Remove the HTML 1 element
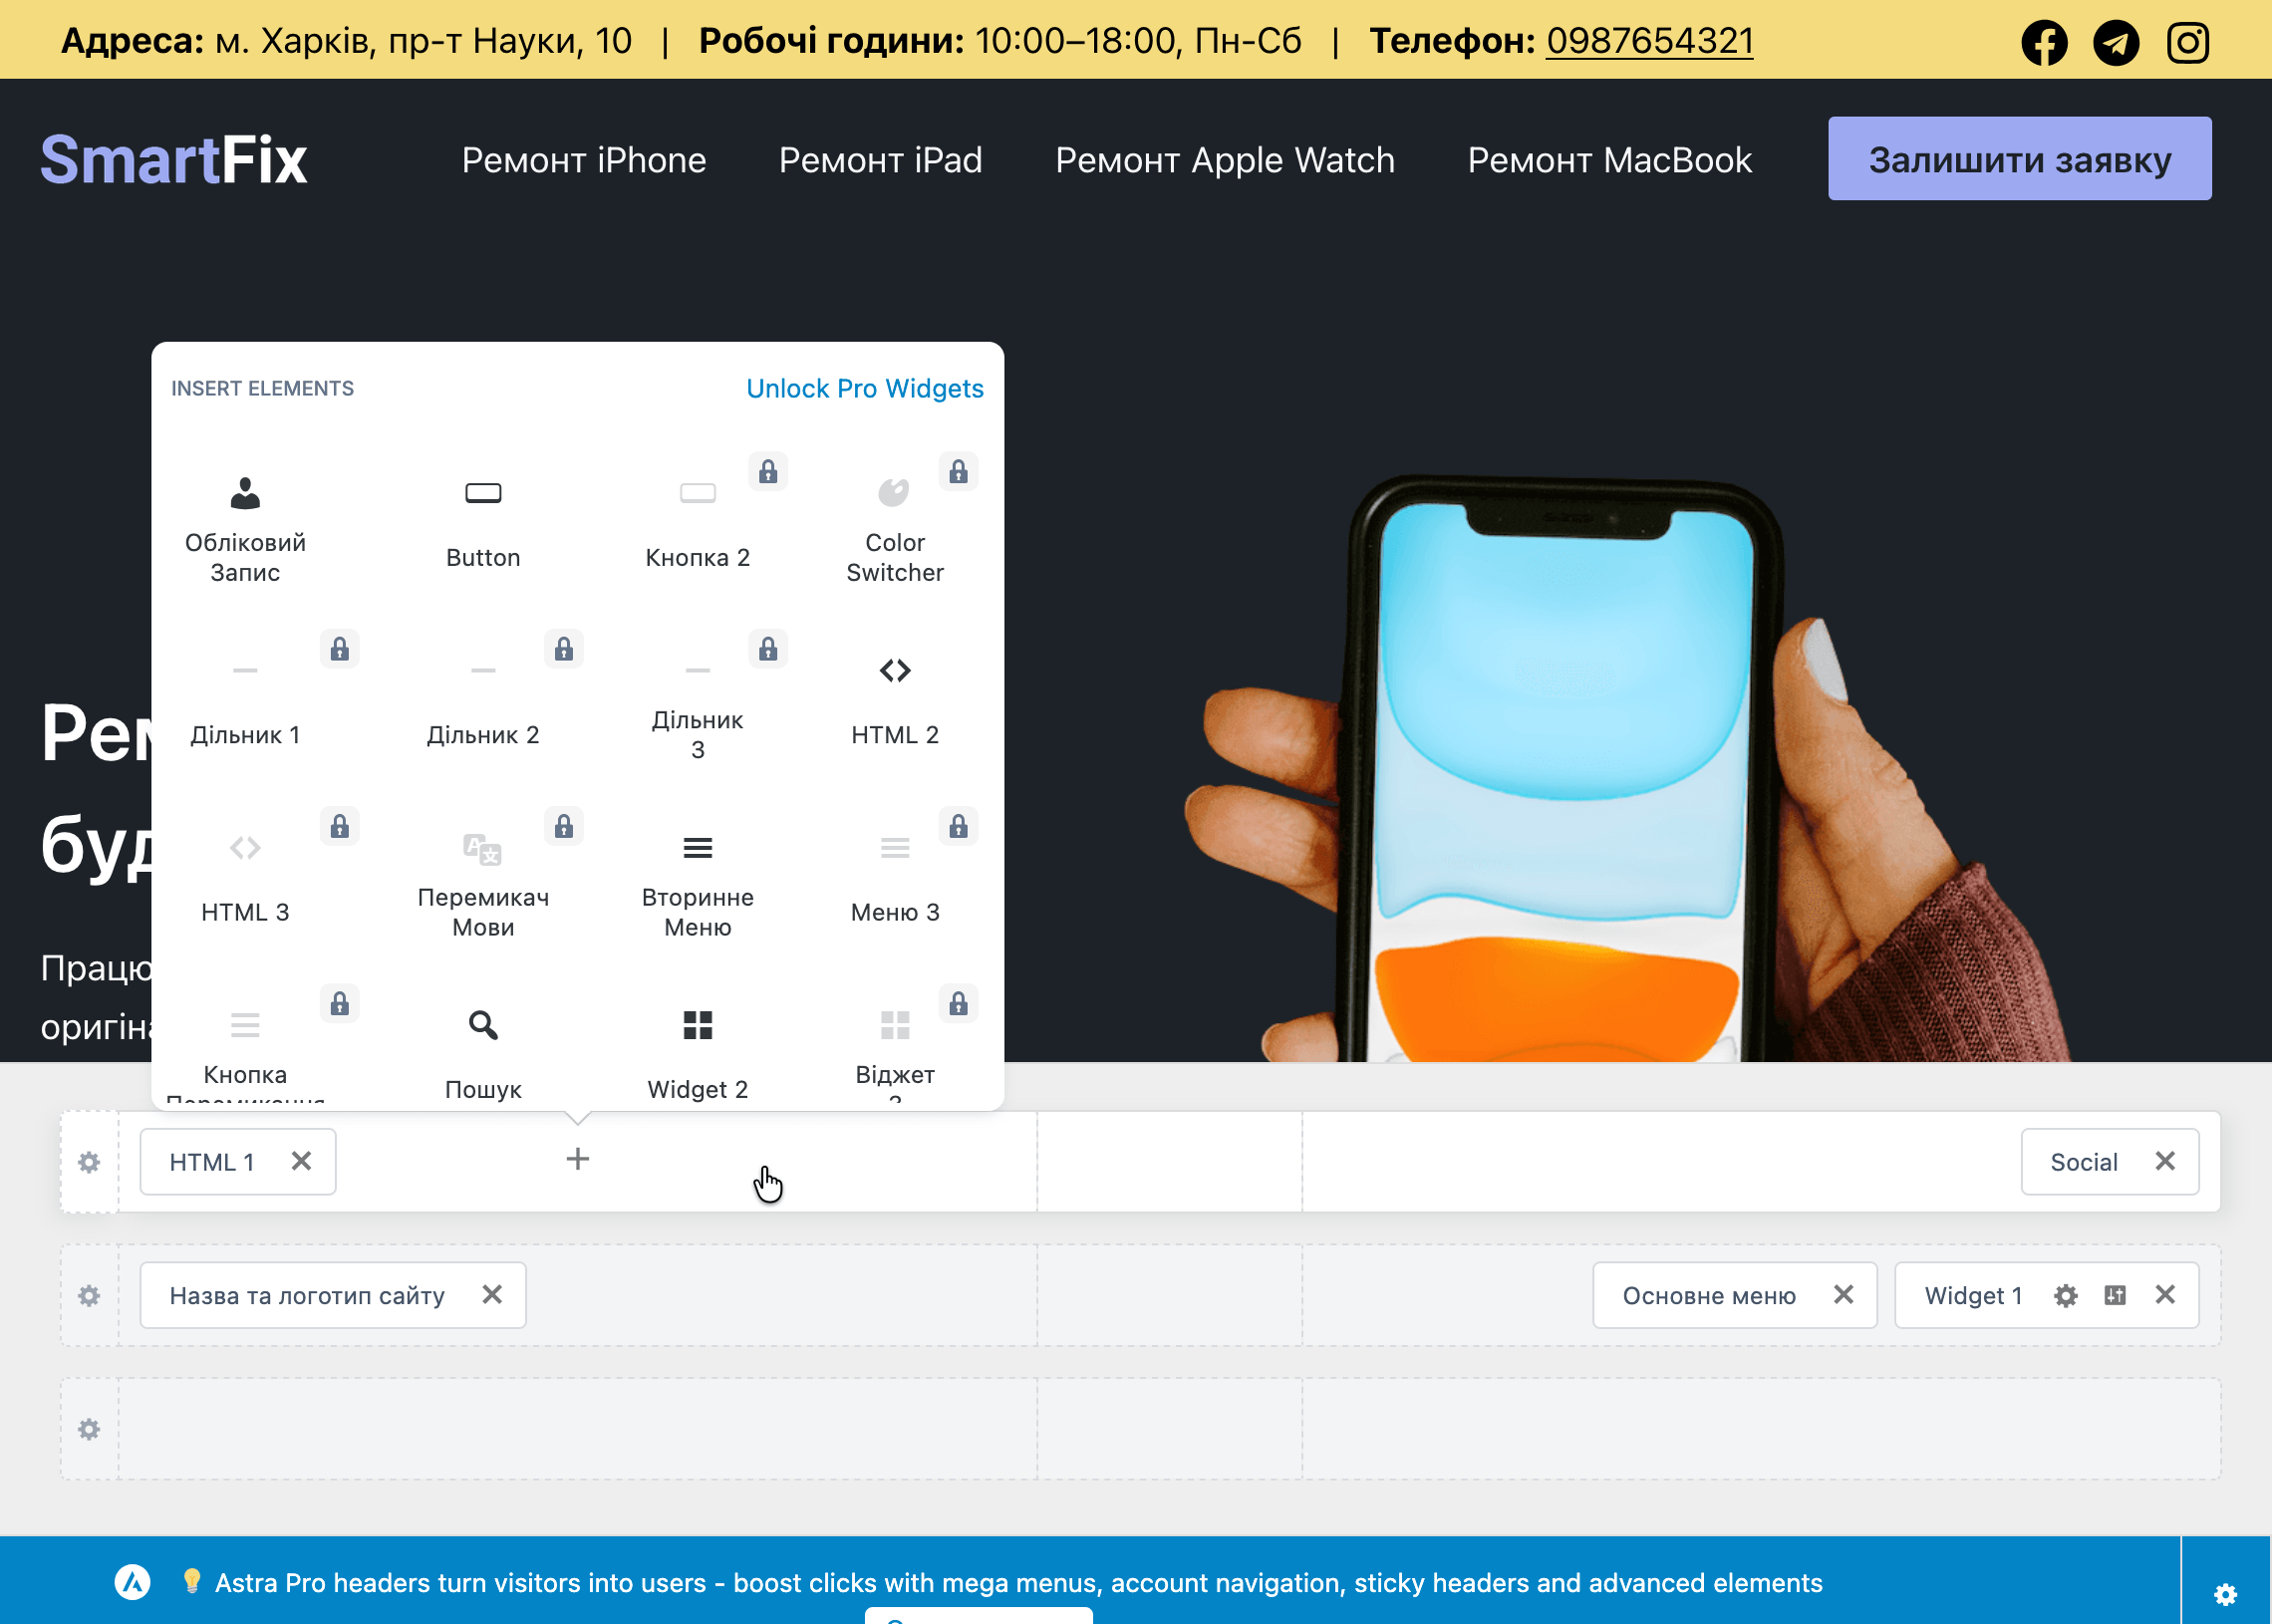Image resolution: width=2272 pixels, height=1624 pixels. click(x=301, y=1160)
